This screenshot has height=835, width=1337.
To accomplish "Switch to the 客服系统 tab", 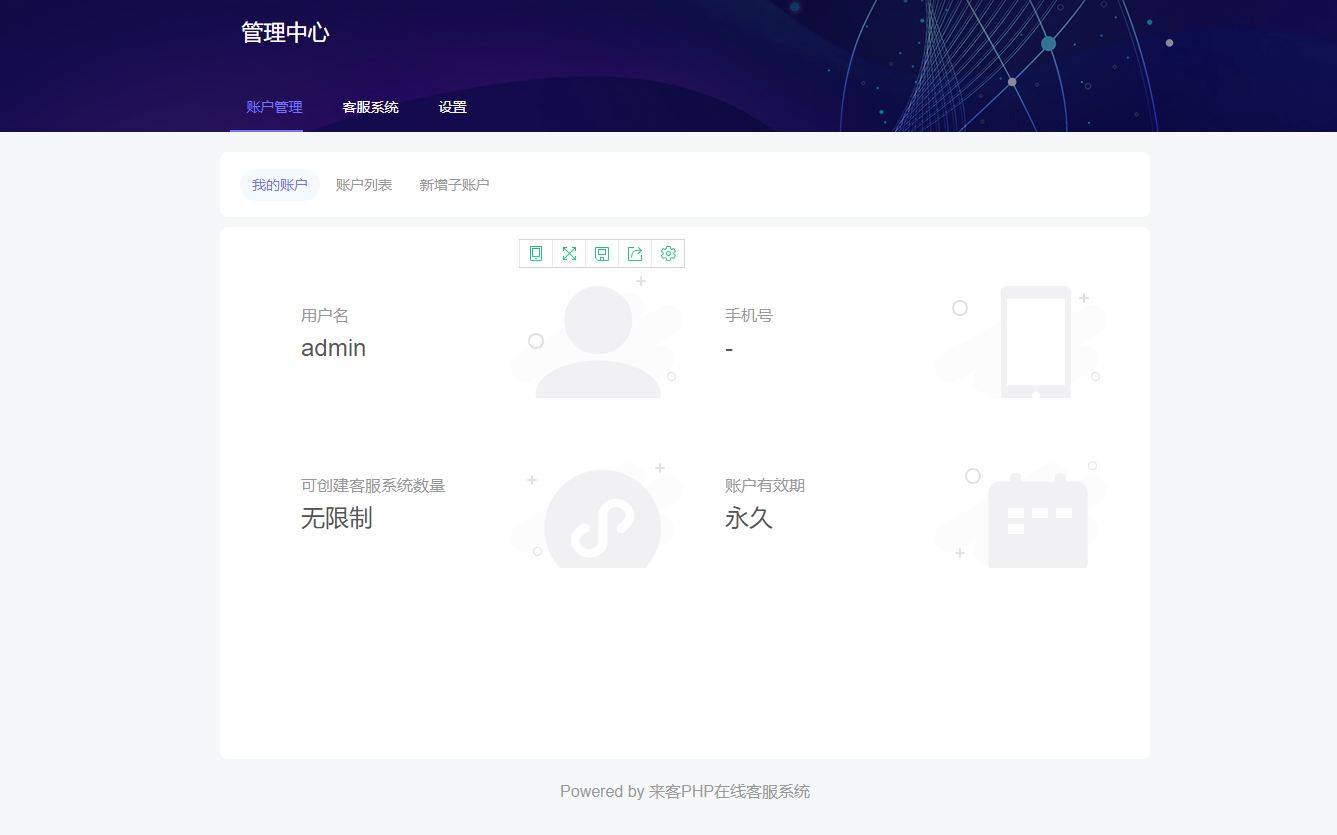I will tap(371, 106).
